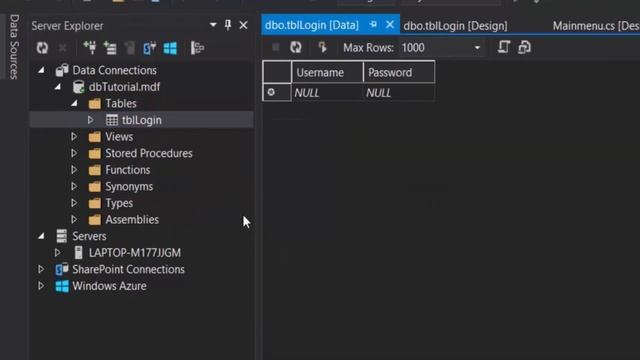Refresh the Server Explorer tree
Screen dimensions: 640x360
(42, 48)
